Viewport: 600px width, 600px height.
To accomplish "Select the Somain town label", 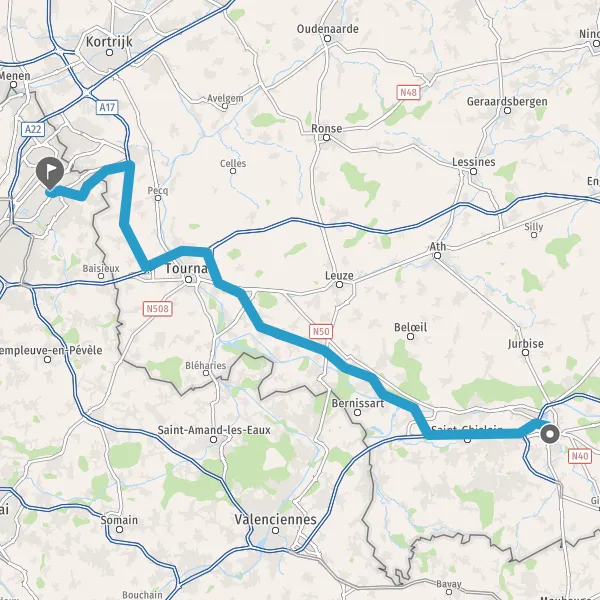I will click(119, 520).
